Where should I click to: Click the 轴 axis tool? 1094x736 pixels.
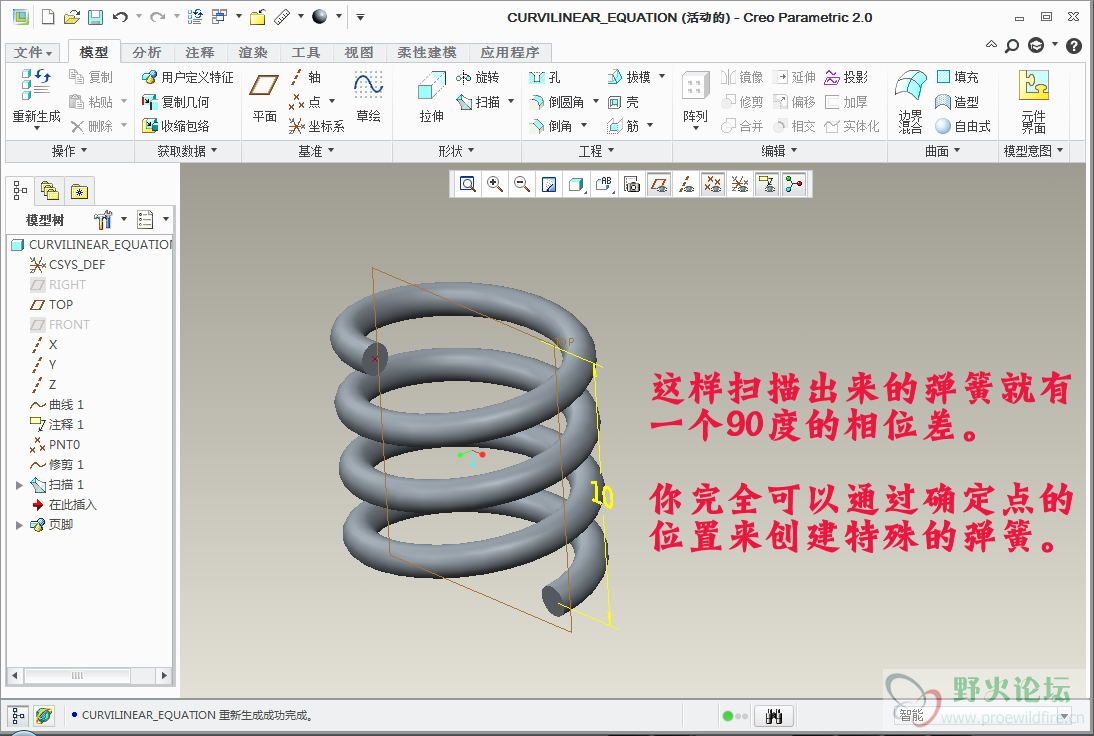click(306, 77)
